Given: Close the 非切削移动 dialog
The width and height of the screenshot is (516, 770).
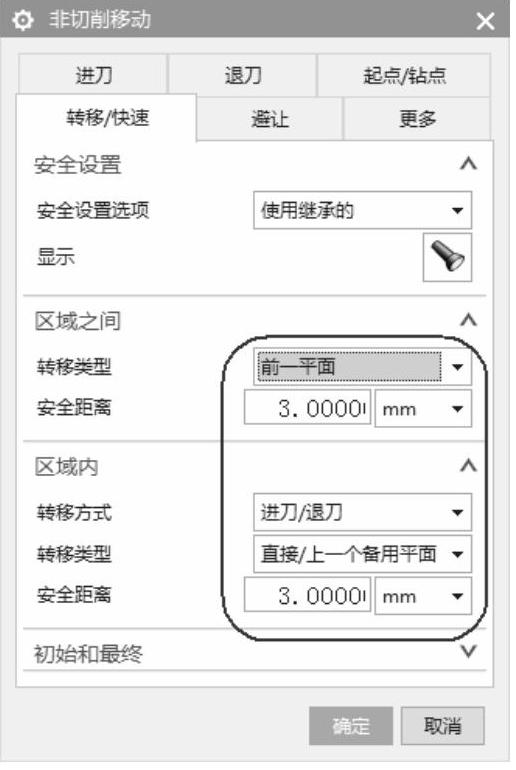Looking at the screenshot, I should (485, 21).
